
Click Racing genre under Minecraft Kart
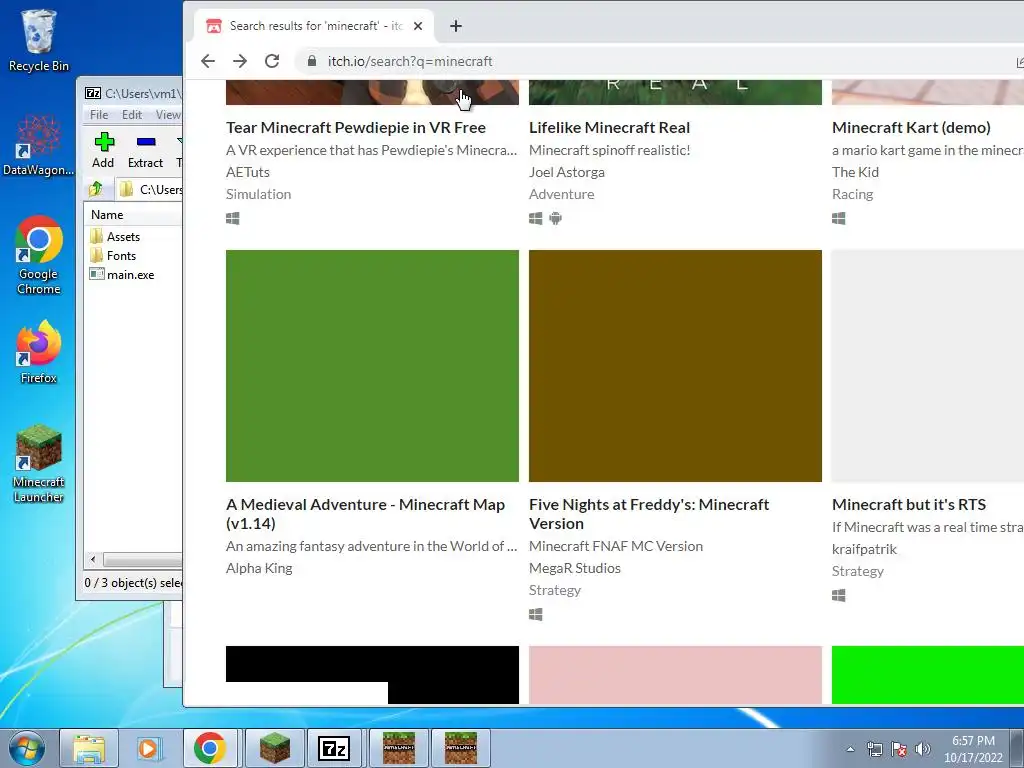[x=852, y=194]
